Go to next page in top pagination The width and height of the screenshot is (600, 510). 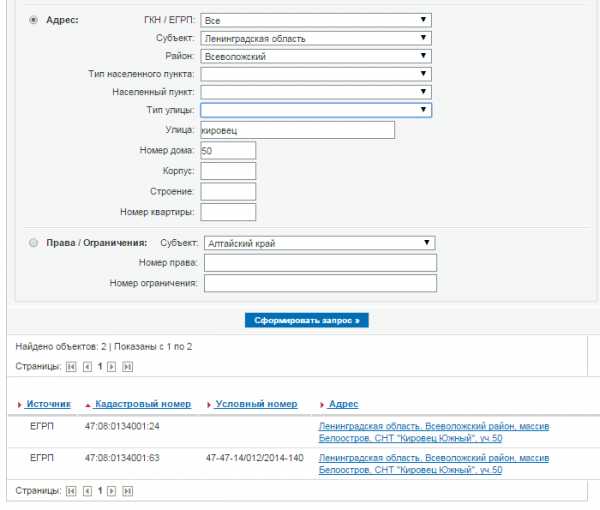pos(111,367)
